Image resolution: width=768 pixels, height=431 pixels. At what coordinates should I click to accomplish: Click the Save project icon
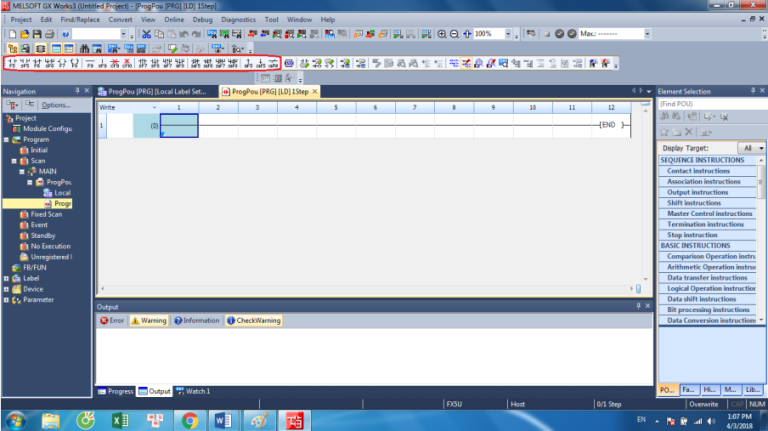coord(37,34)
